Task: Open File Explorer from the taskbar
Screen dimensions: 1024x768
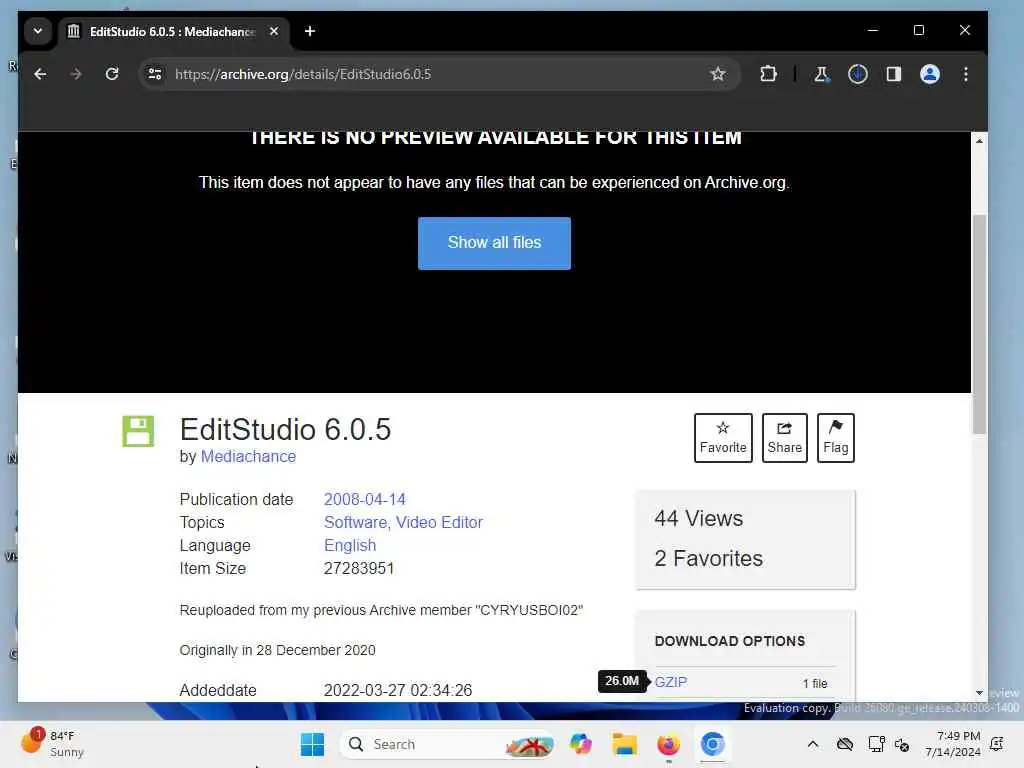Action: click(624, 744)
